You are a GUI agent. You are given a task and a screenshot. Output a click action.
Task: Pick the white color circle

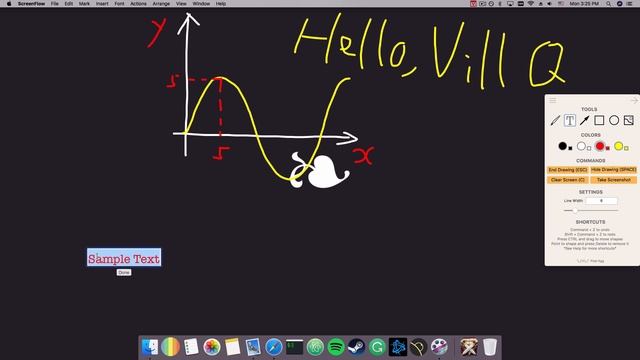click(581, 146)
